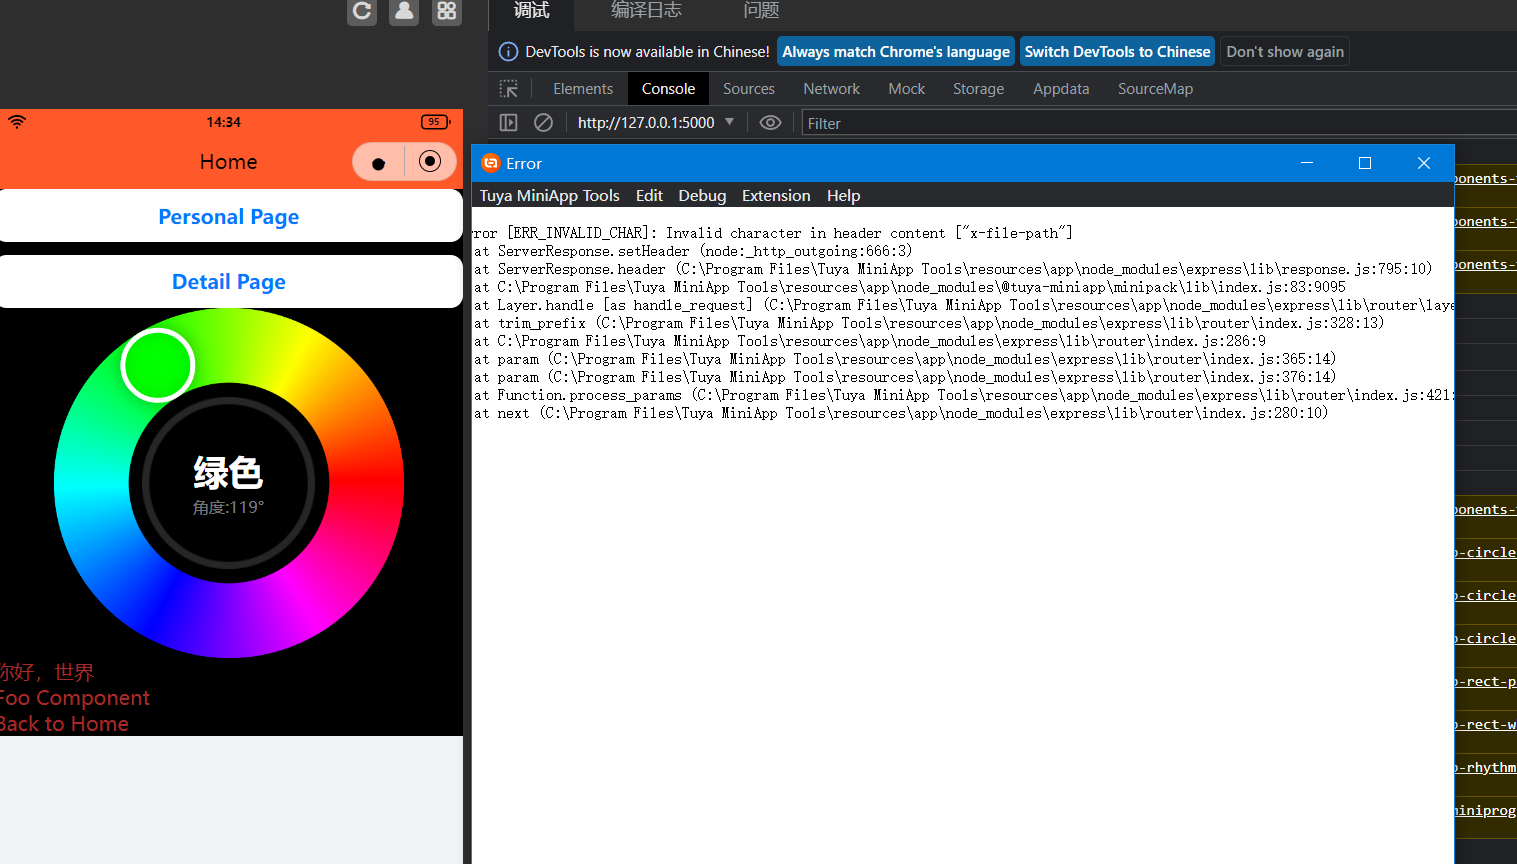Click Switch DevTools to Chinese button
Viewport: 1517px width, 864px height.
pos(1117,52)
